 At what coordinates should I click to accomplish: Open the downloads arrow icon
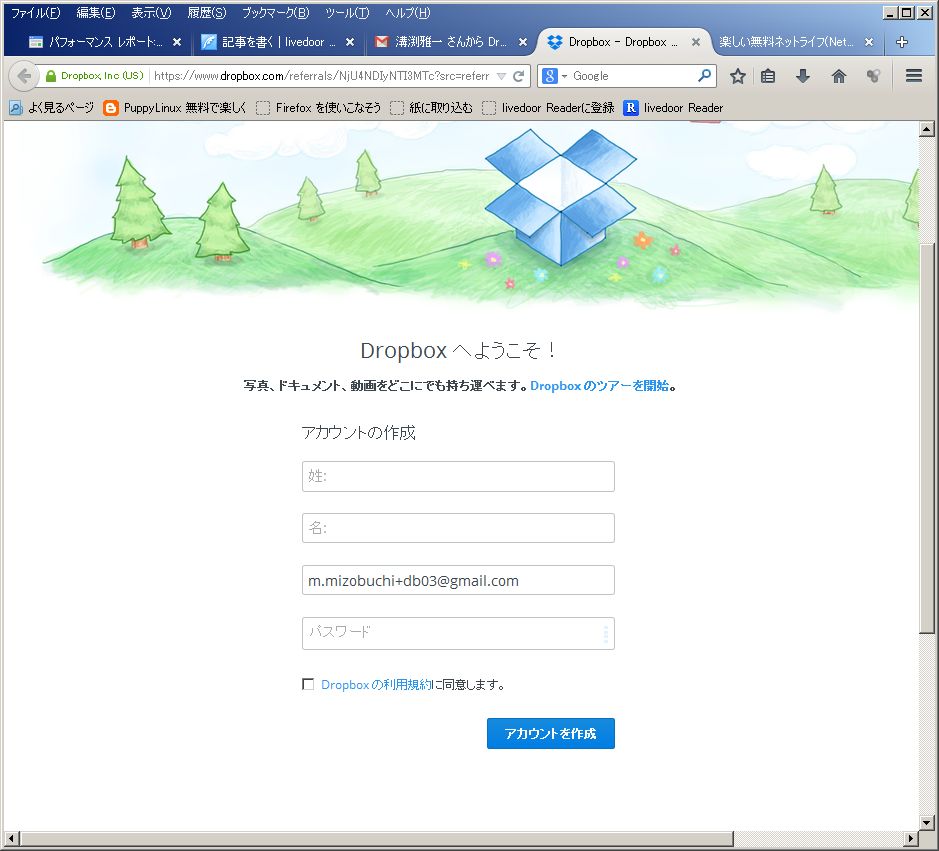pos(802,76)
